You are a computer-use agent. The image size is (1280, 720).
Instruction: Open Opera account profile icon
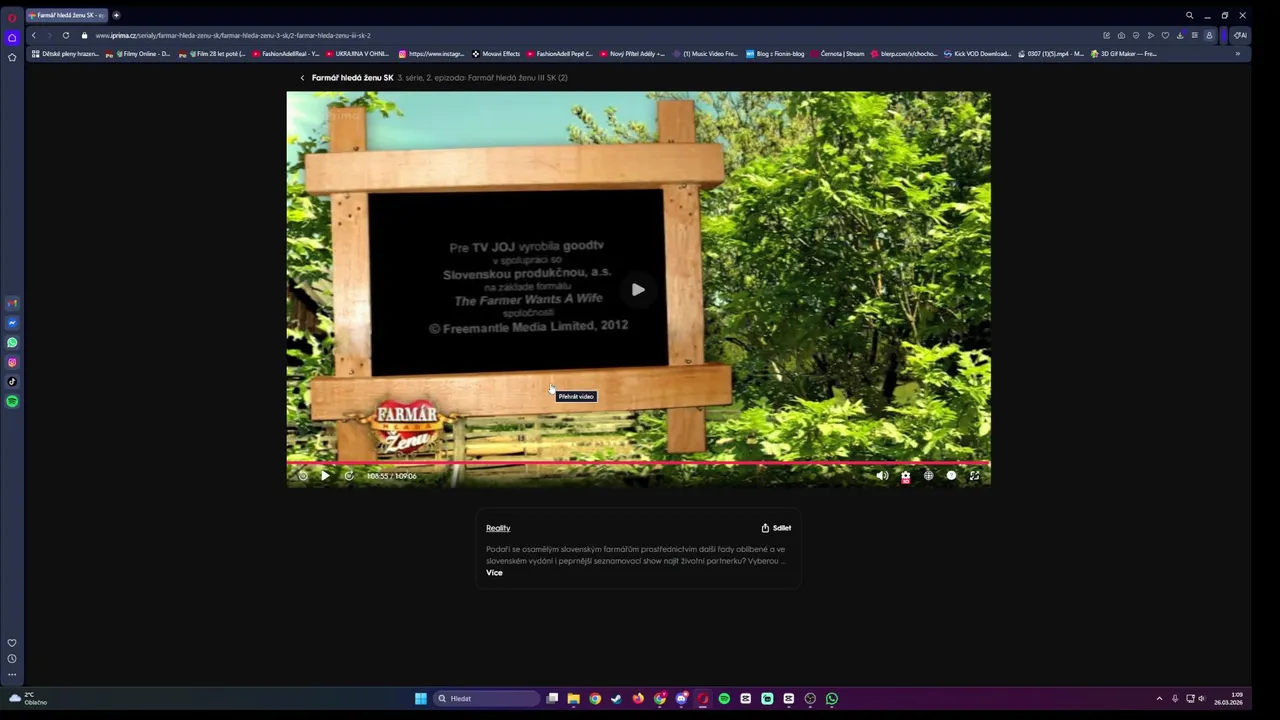1209,35
